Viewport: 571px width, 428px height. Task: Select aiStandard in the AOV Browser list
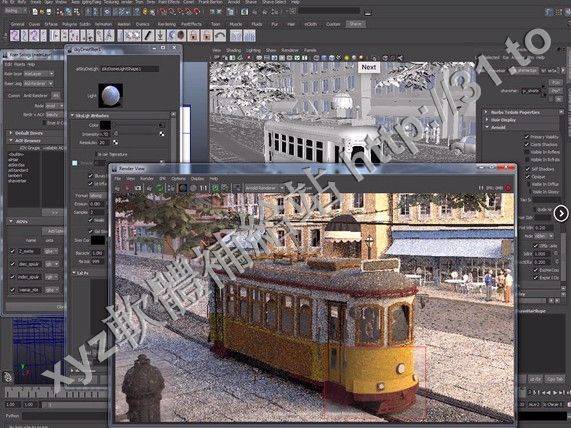click(18, 170)
